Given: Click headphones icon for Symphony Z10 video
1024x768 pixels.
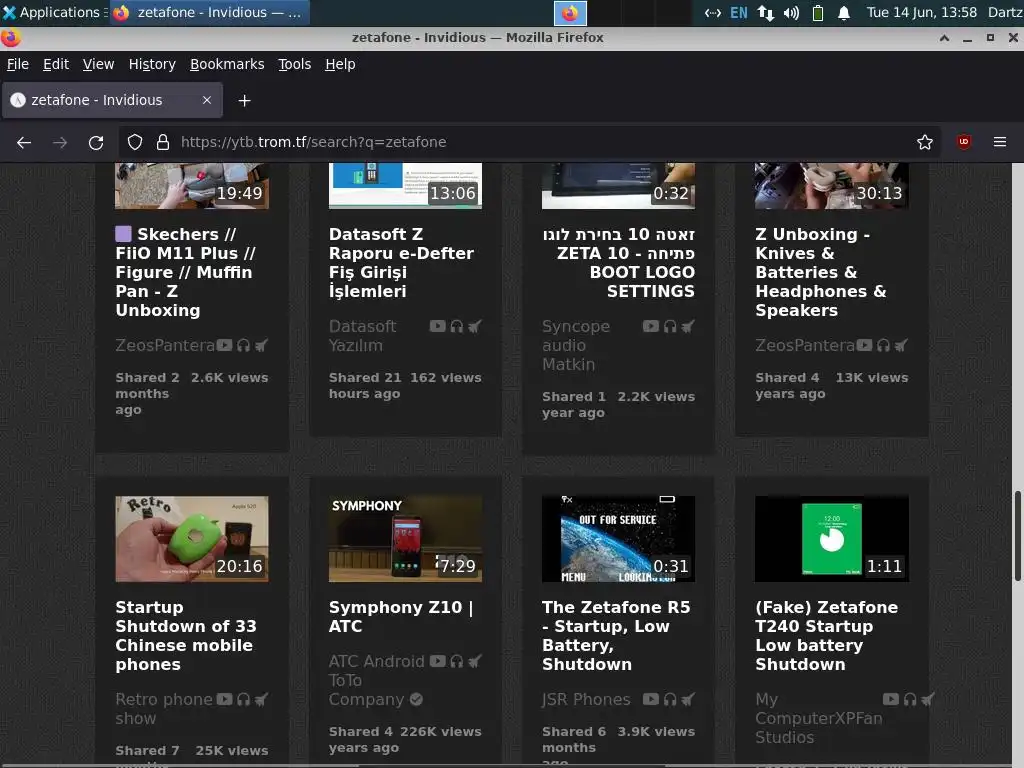Looking at the screenshot, I should click(x=456, y=661).
